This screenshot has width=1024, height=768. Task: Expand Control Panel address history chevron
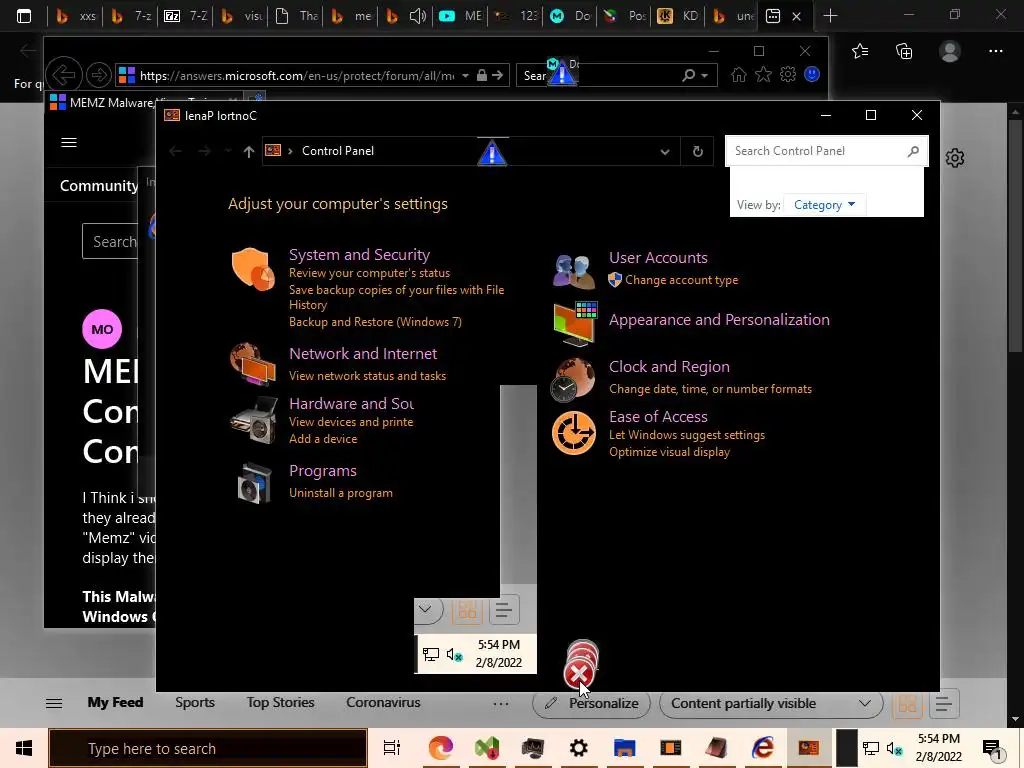click(x=664, y=152)
